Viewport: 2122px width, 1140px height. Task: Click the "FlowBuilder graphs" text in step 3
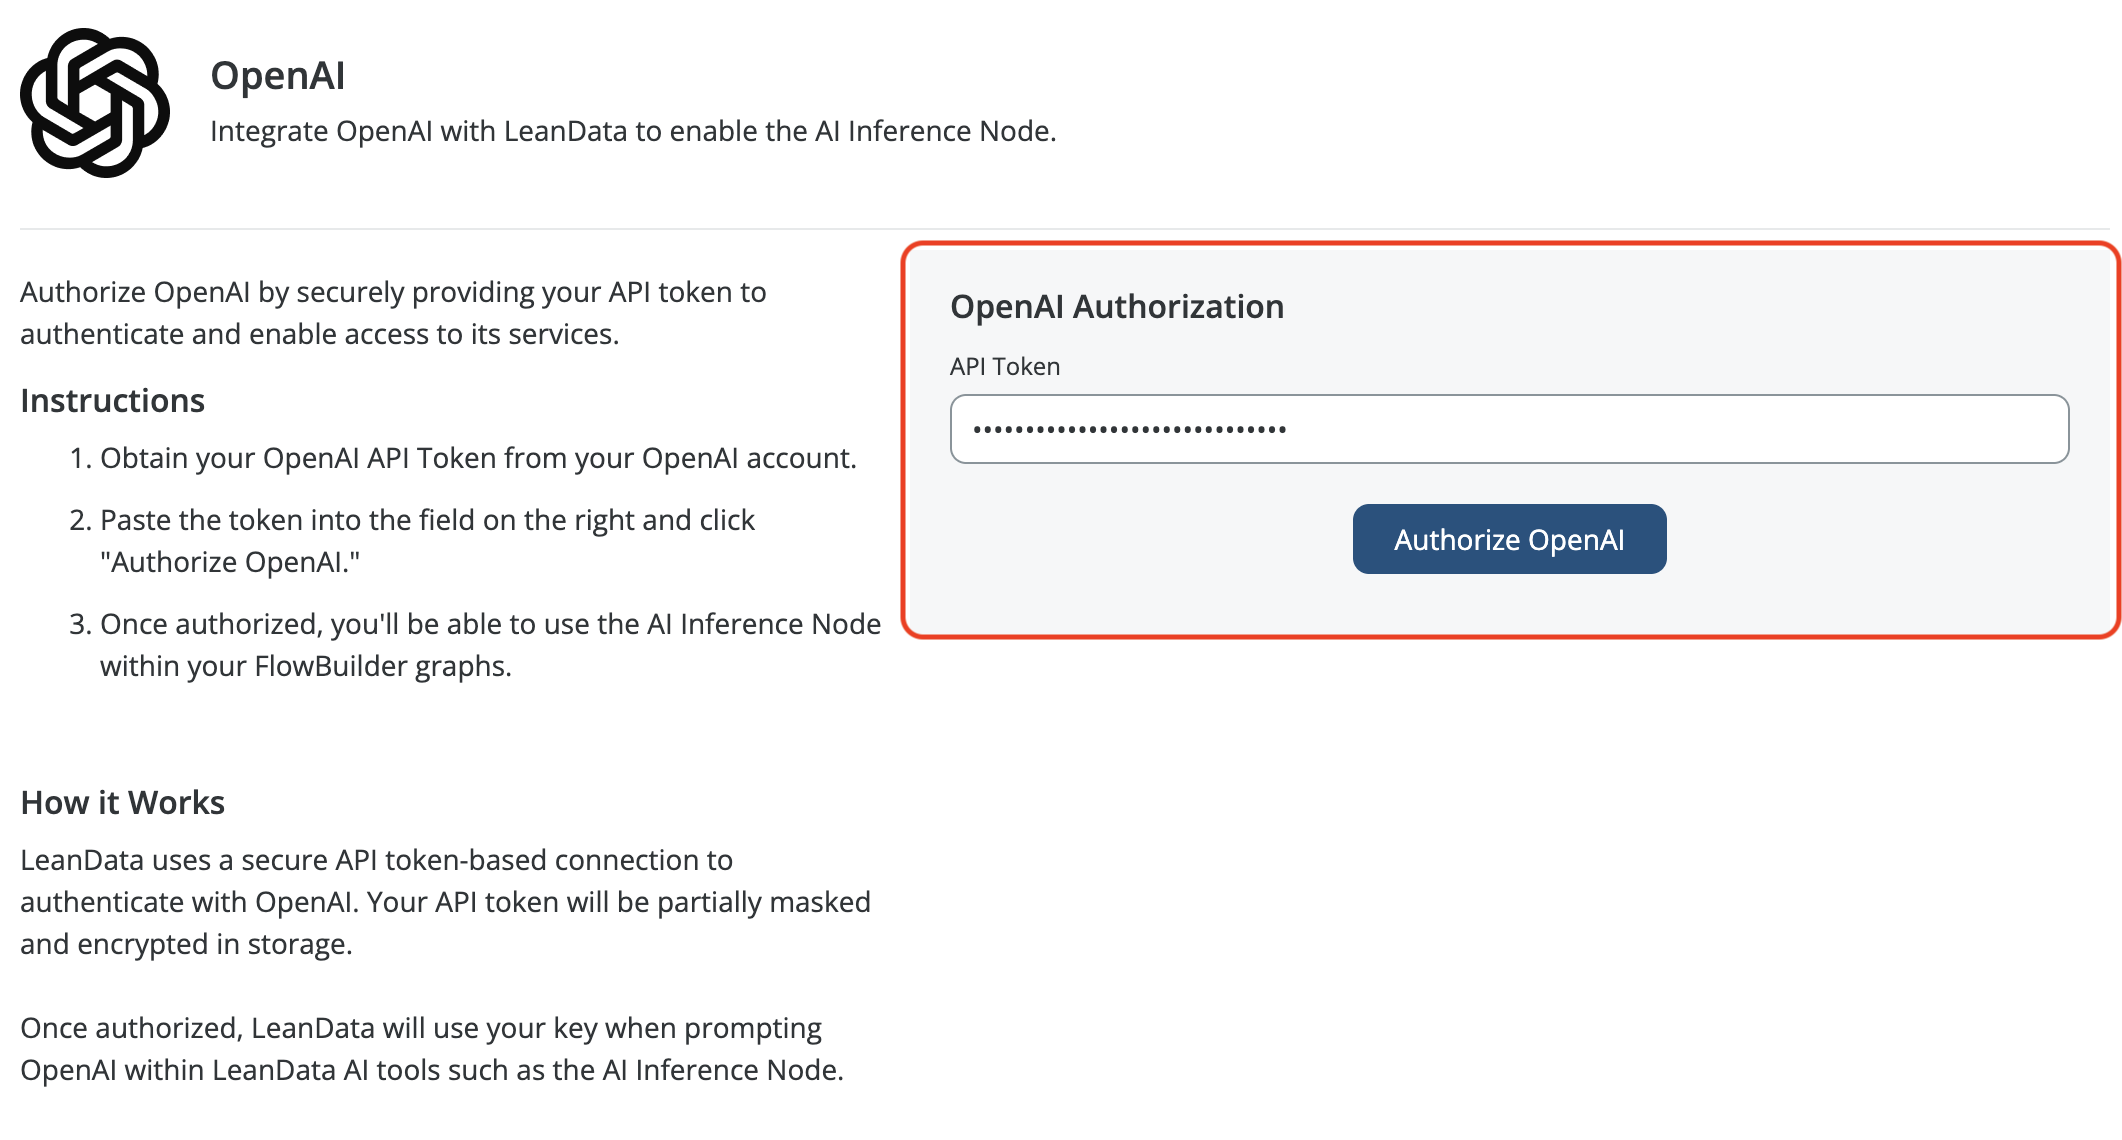pyautogui.click(x=383, y=666)
